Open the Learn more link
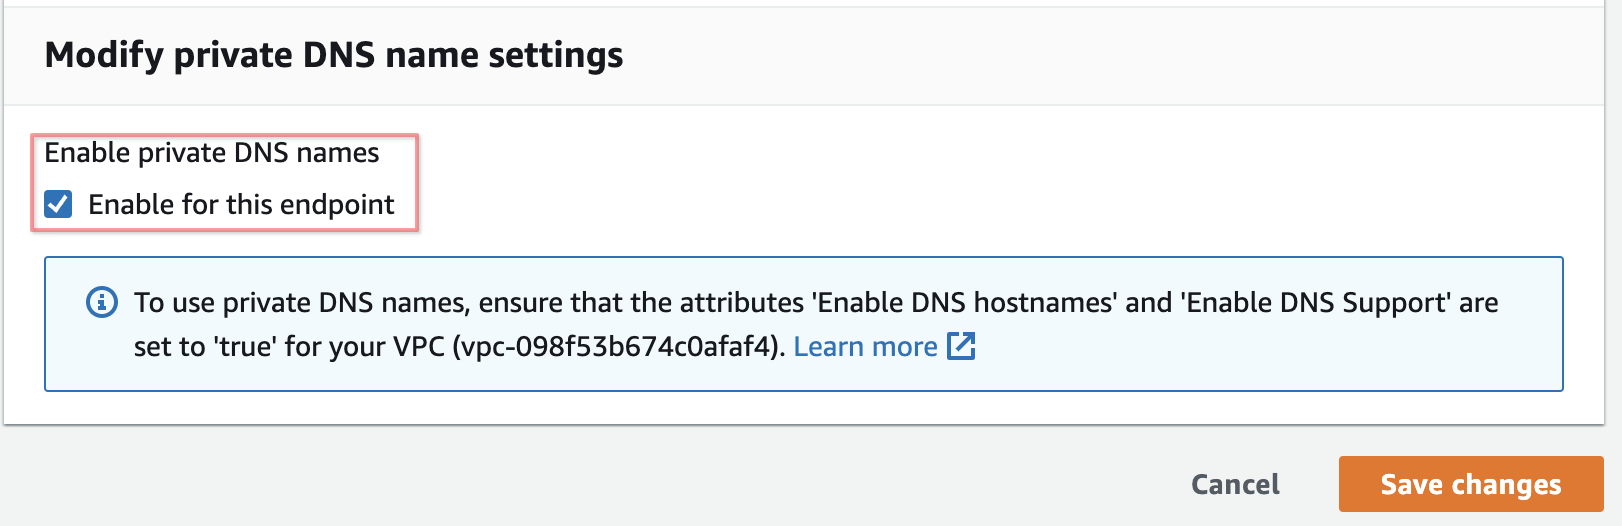1622x526 pixels. (x=865, y=347)
